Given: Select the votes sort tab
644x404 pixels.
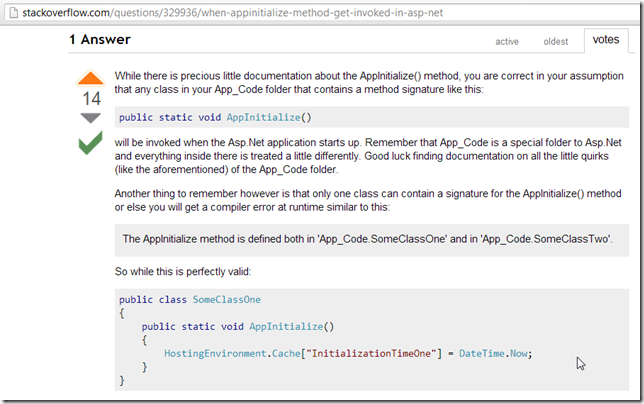Looking at the screenshot, I should [x=606, y=40].
